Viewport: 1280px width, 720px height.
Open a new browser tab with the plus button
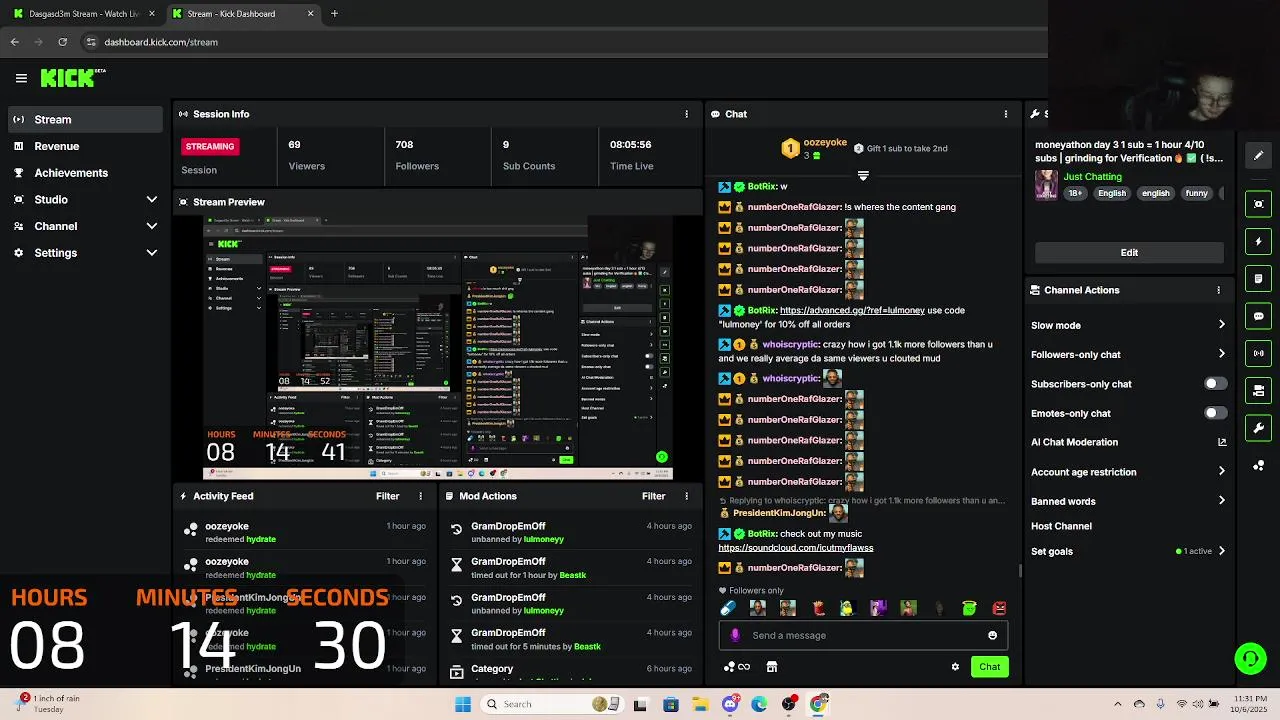(x=334, y=14)
